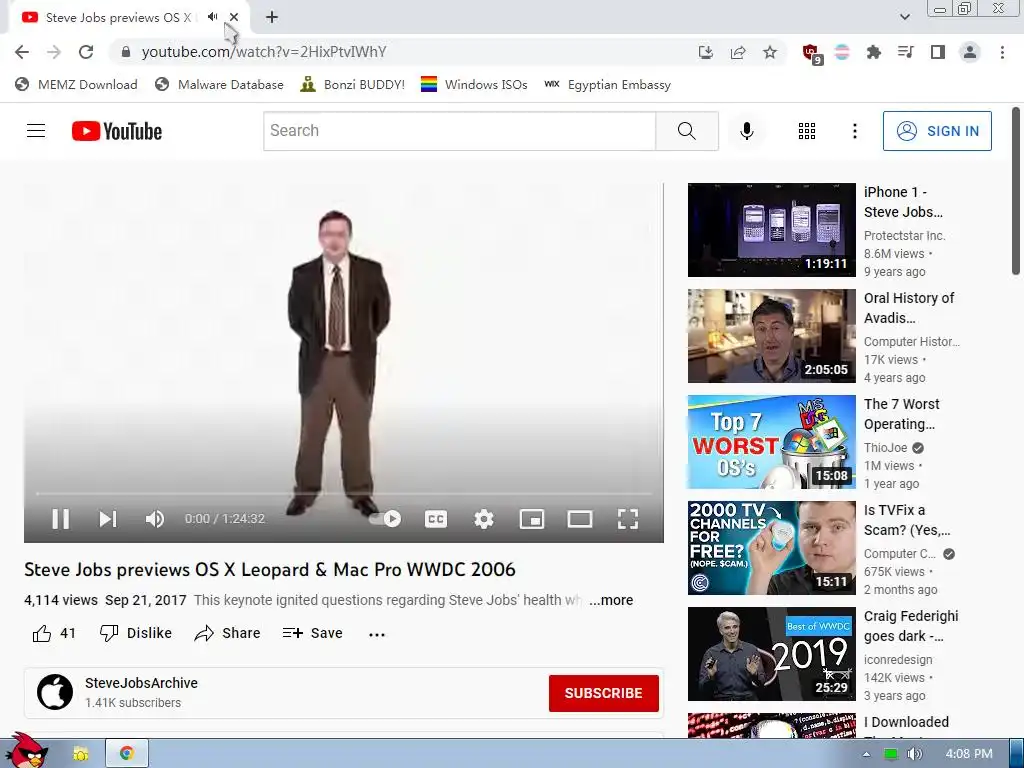The image size is (1024, 768).
Task: Toggle theater mode view
Action: point(580,519)
